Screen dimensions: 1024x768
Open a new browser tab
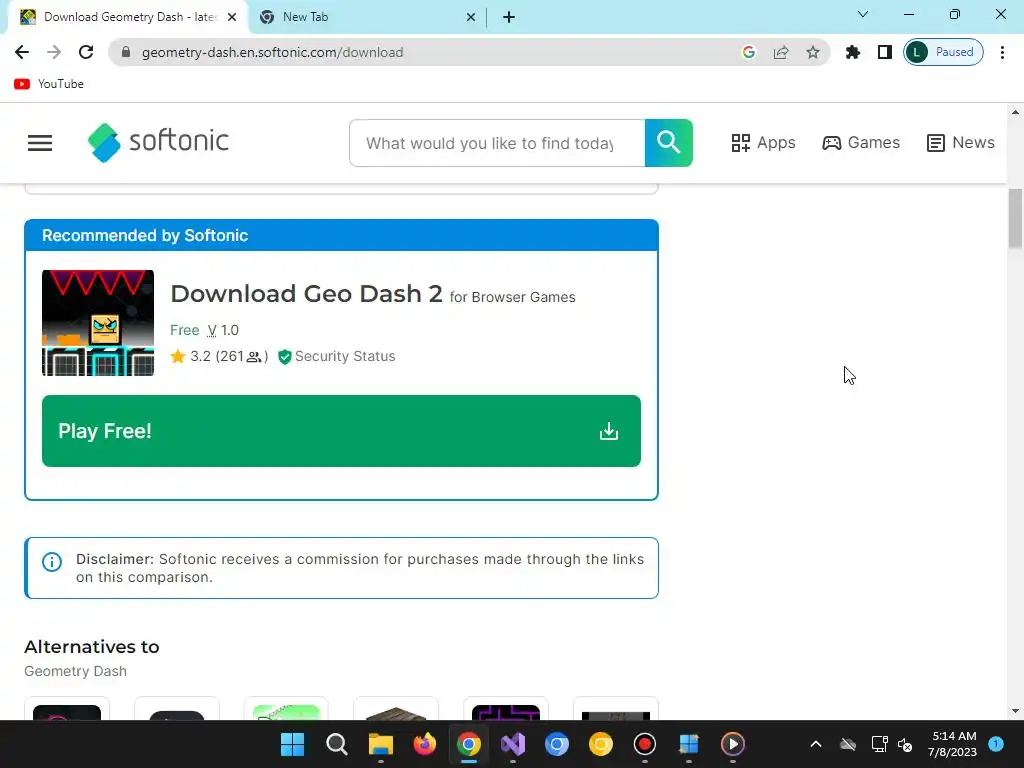[509, 17]
